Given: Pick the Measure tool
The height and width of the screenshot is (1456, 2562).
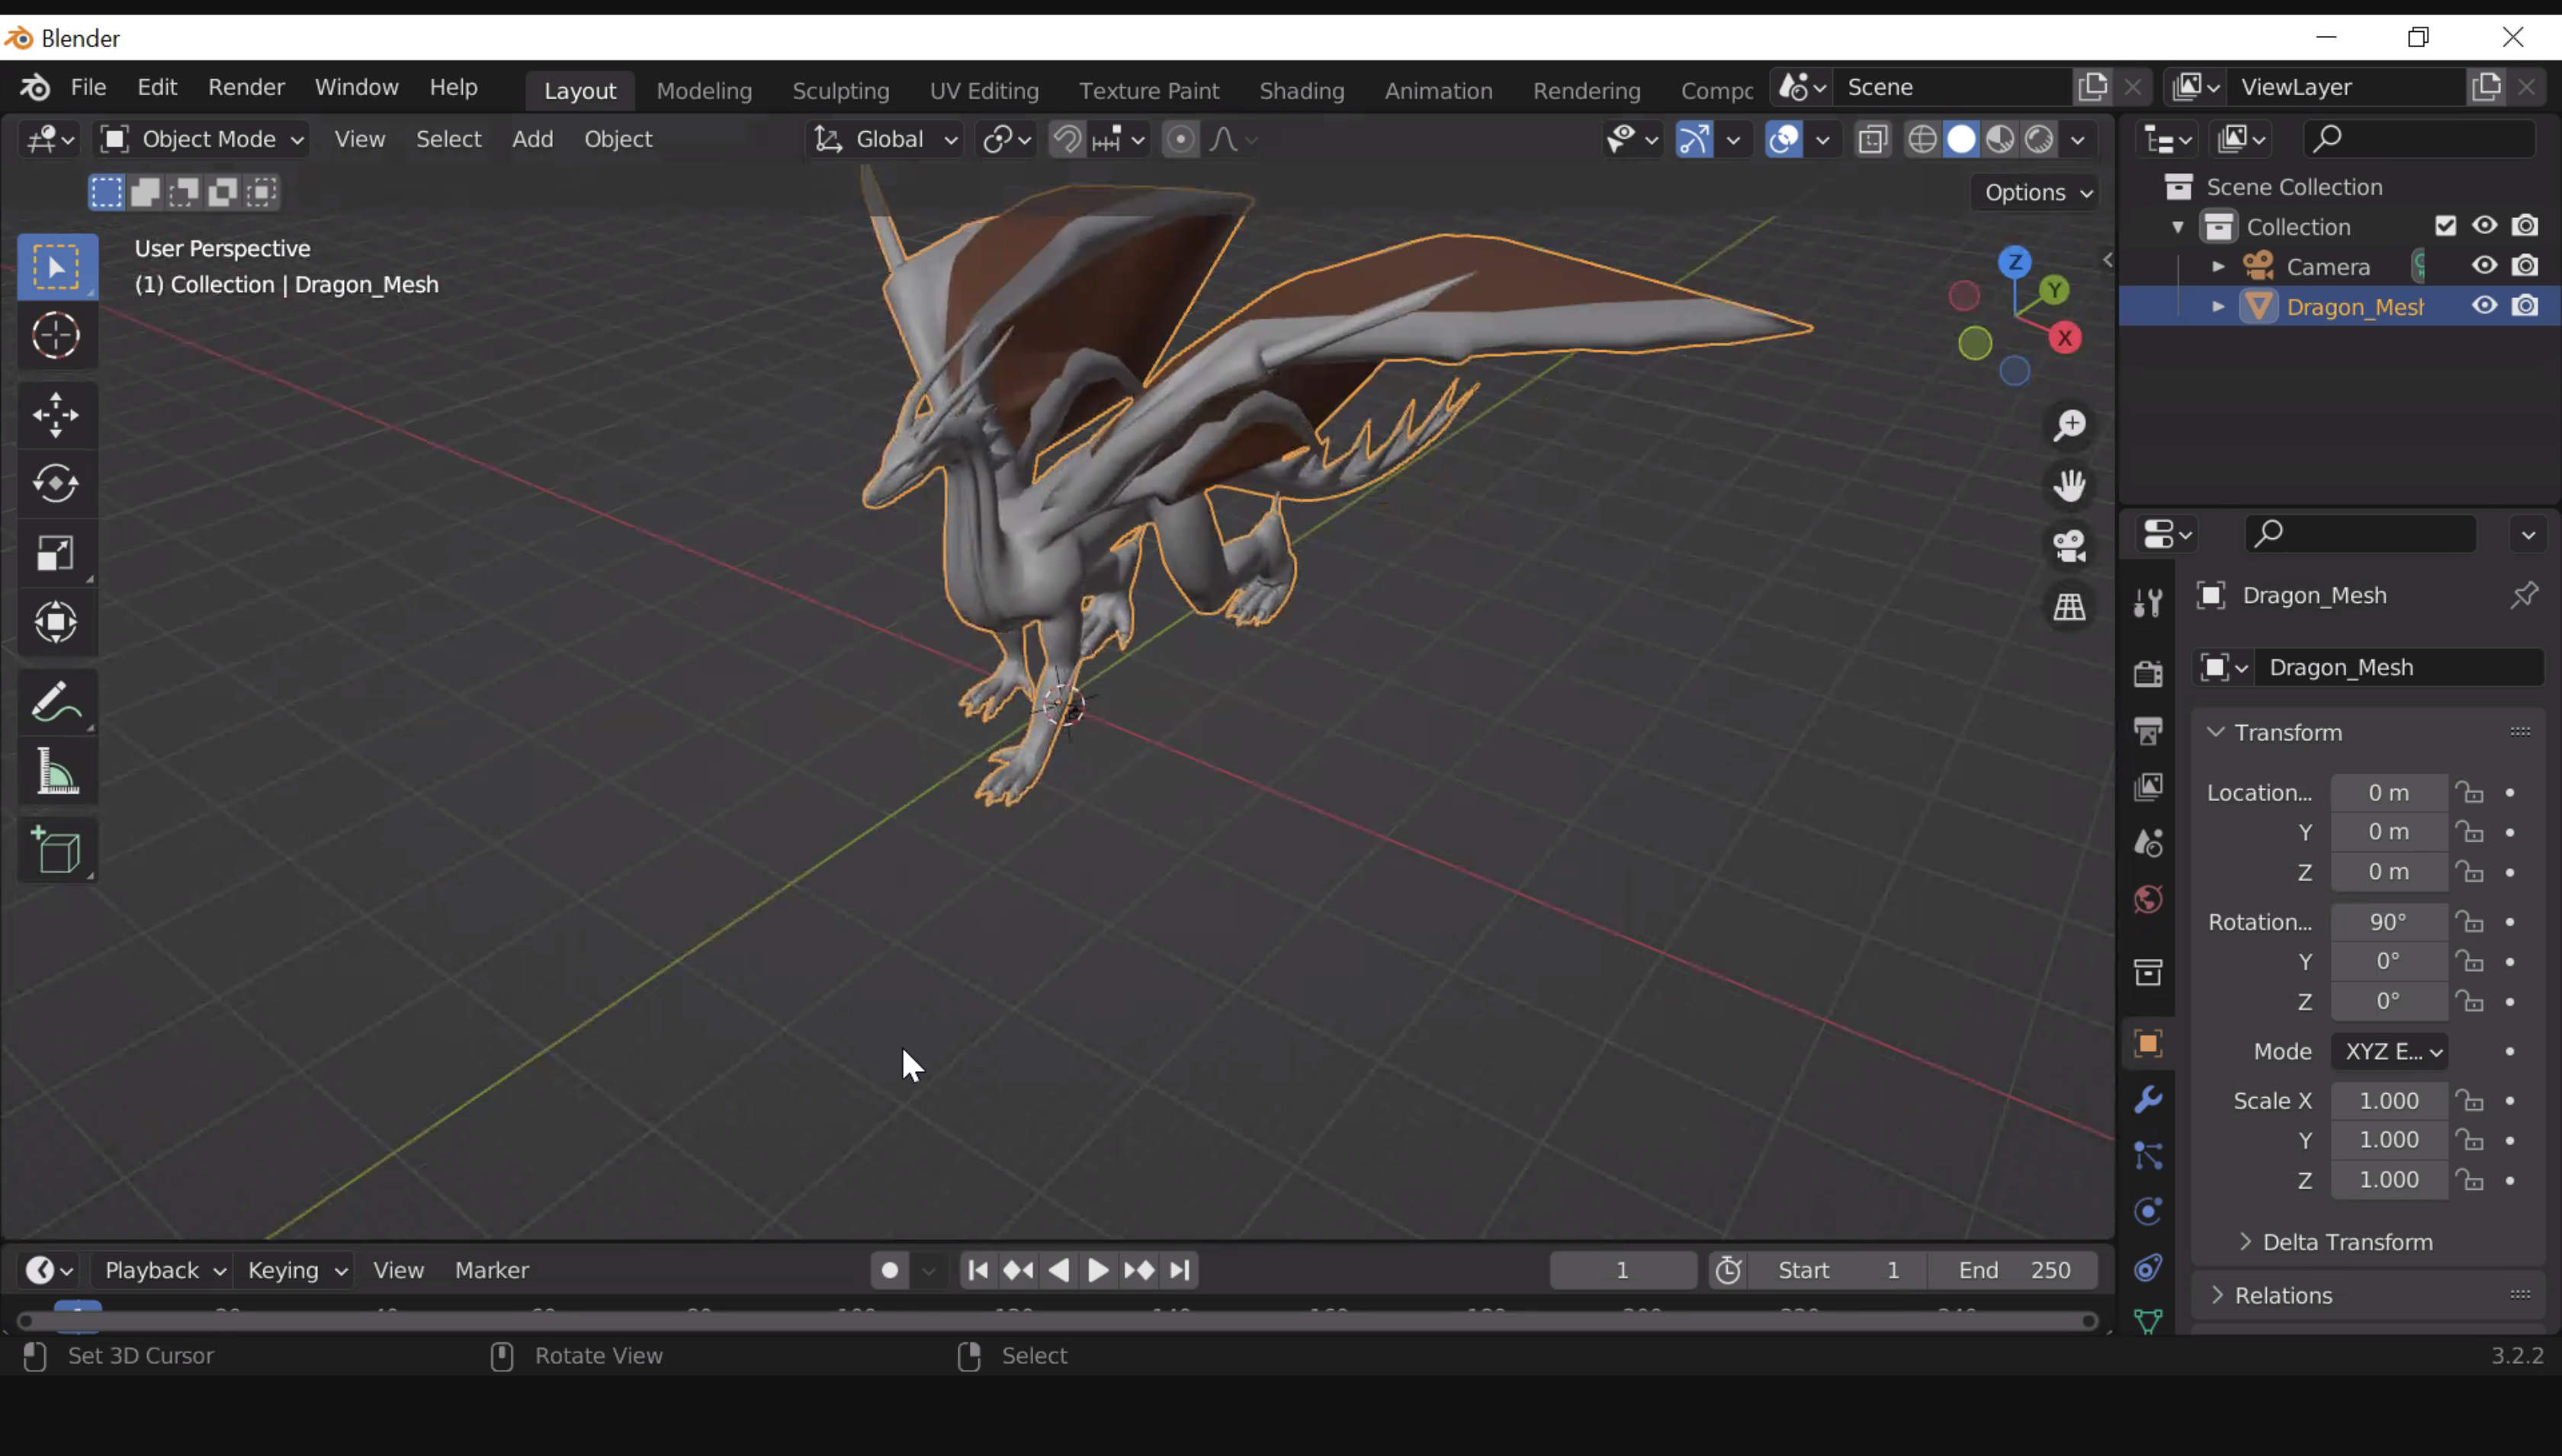Looking at the screenshot, I should coord(56,772).
